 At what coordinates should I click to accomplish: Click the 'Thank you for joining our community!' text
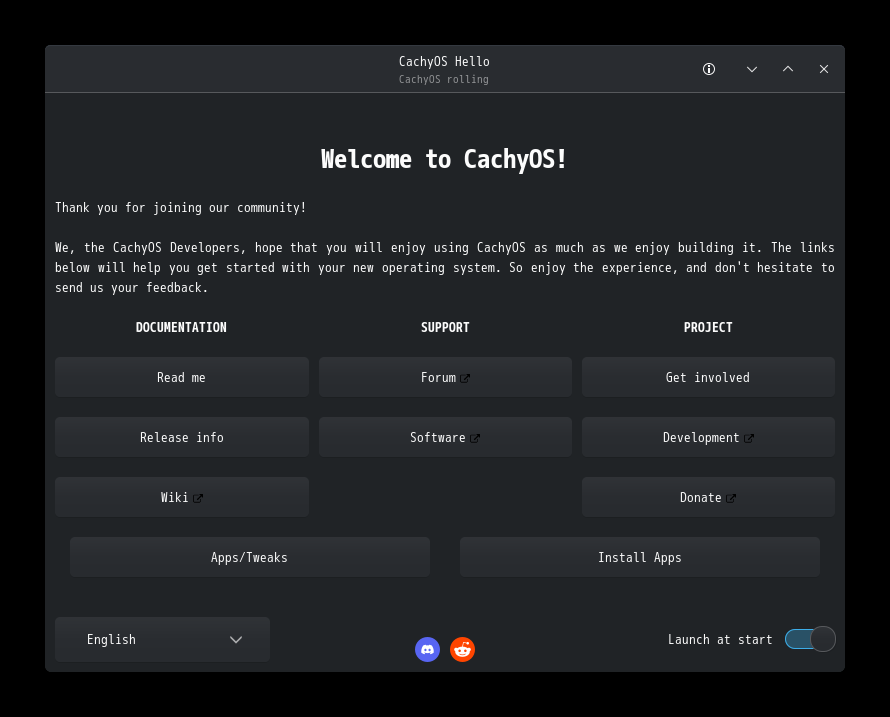pyautogui.click(x=180, y=208)
